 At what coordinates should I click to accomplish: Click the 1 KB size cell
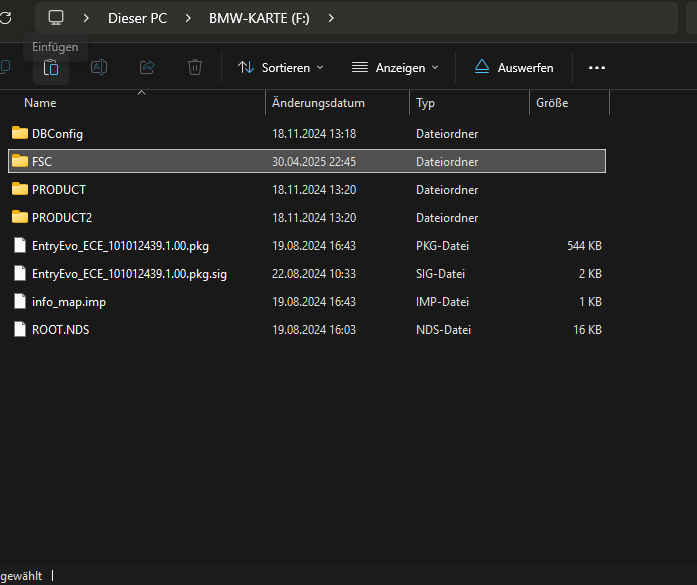click(x=590, y=301)
